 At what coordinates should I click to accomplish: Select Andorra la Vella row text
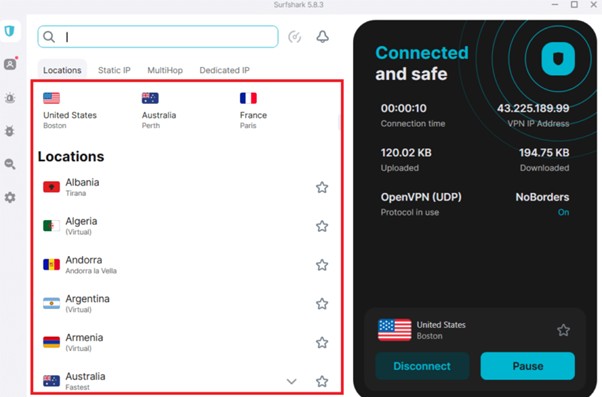91,265
